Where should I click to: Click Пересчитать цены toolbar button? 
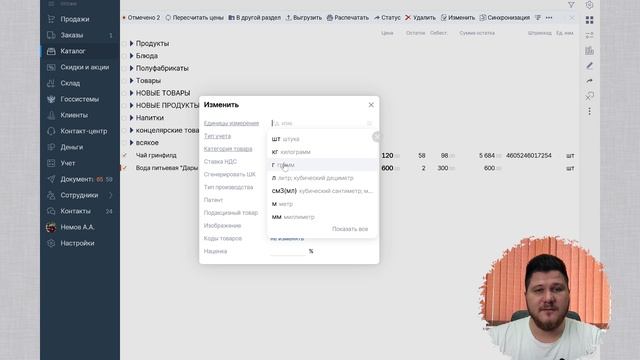coord(195,18)
